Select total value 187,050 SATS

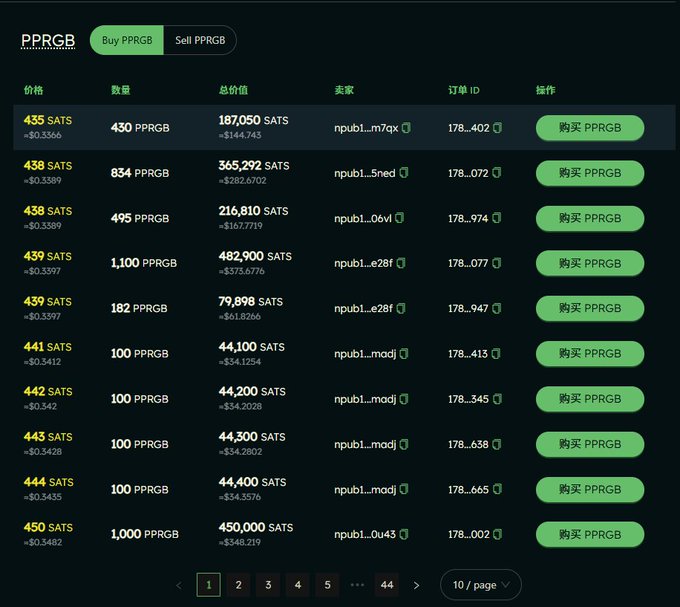coord(253,120)
